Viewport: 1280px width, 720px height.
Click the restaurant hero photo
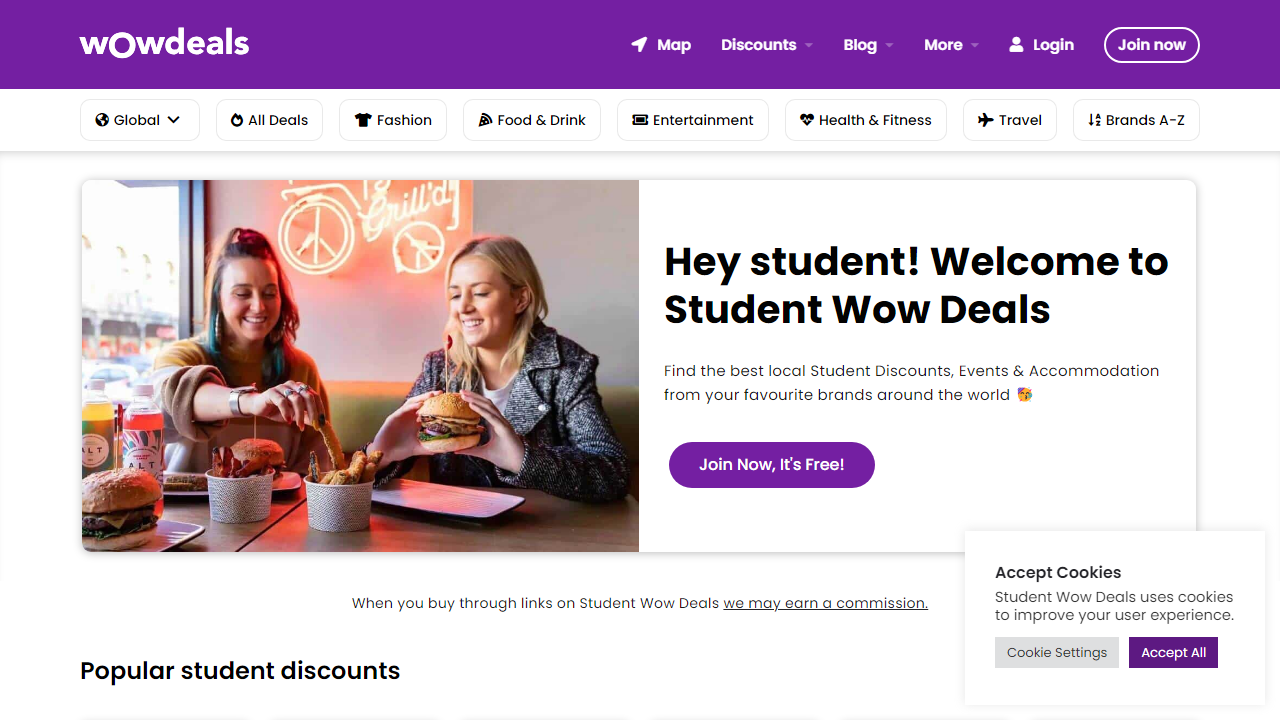(360, 365)
